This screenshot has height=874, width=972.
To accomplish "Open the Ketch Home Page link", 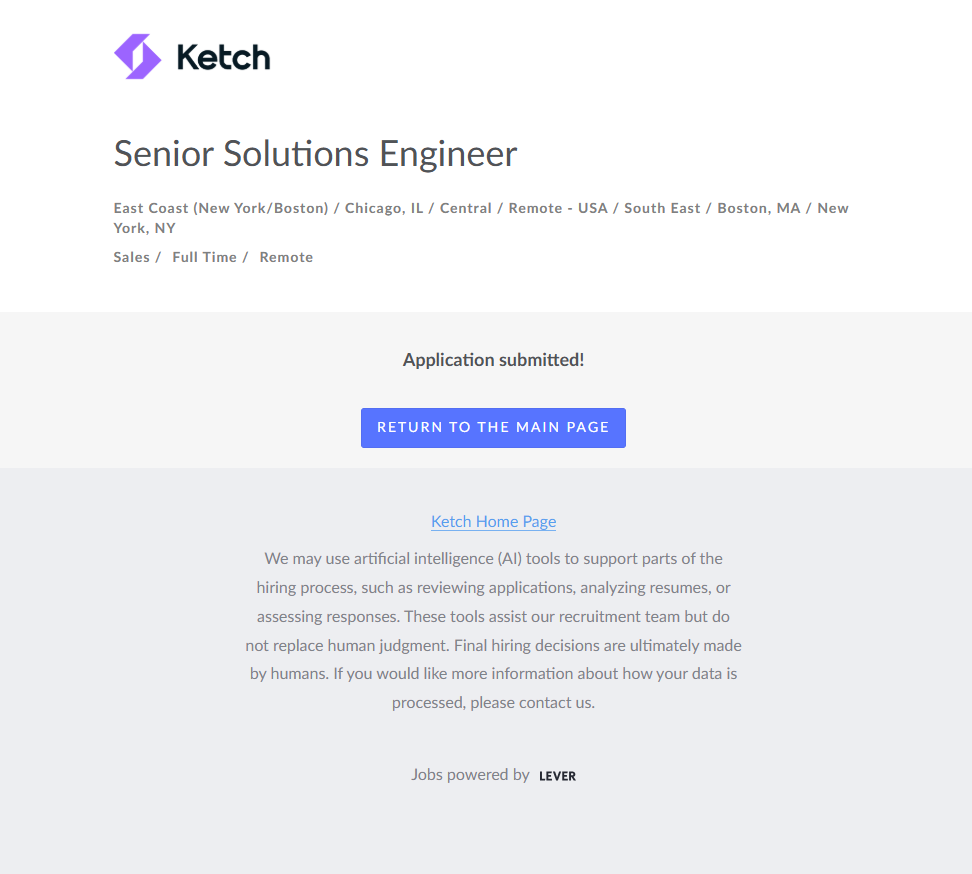I will point(493,521).
